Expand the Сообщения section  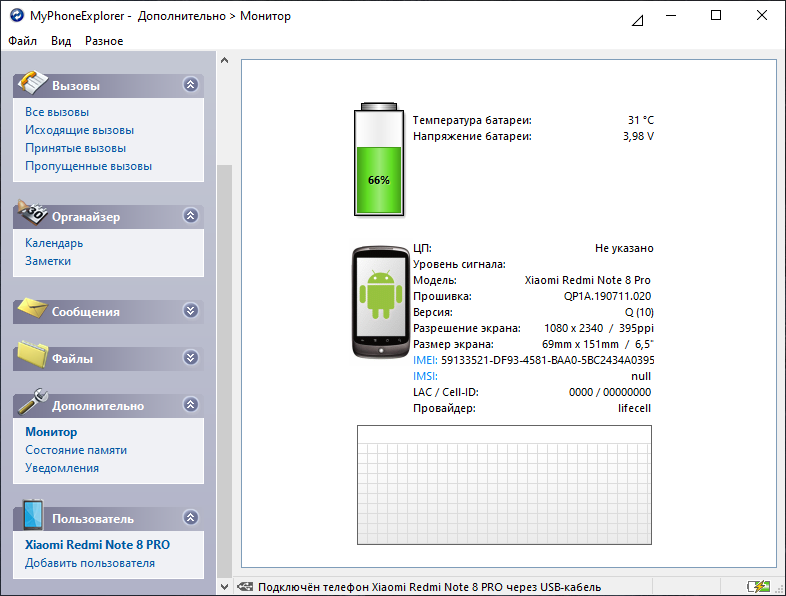(190, 310)
